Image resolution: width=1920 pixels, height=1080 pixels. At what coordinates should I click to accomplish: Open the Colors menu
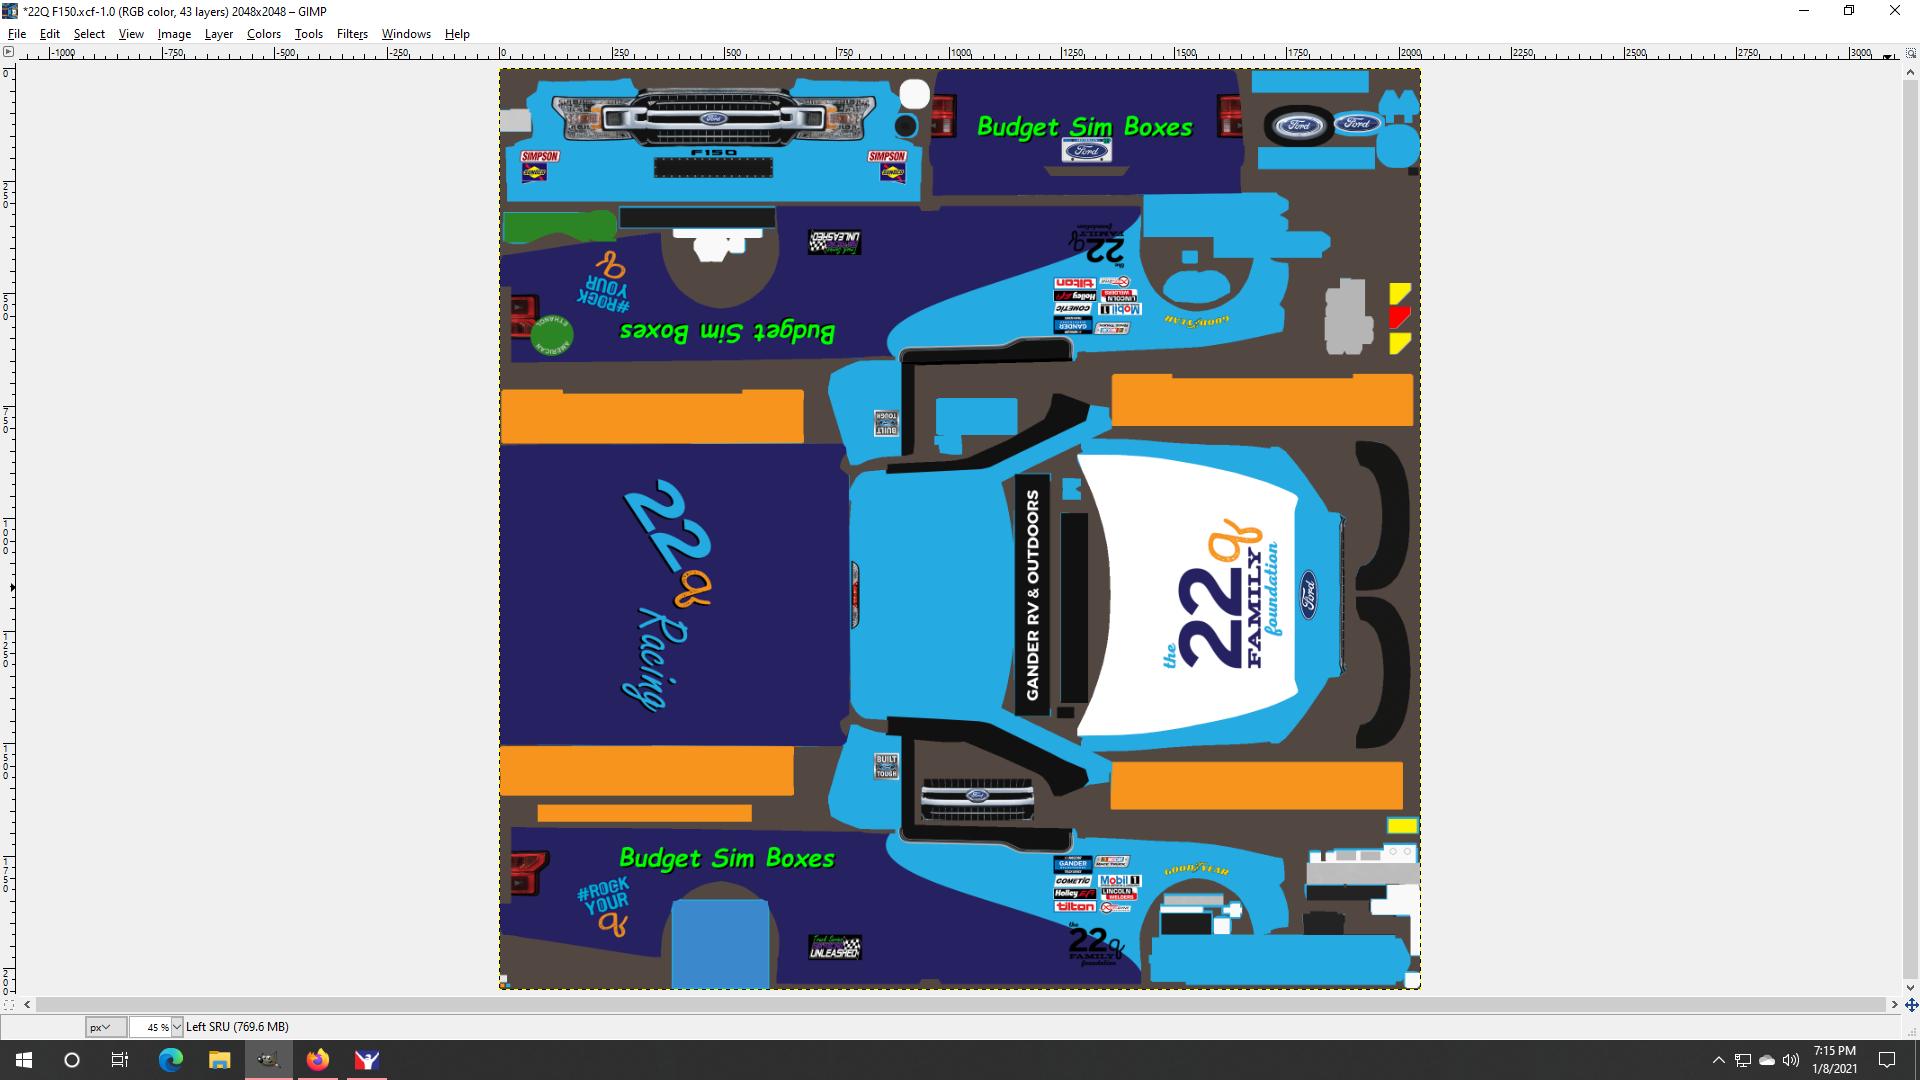(x=263, y=33)
